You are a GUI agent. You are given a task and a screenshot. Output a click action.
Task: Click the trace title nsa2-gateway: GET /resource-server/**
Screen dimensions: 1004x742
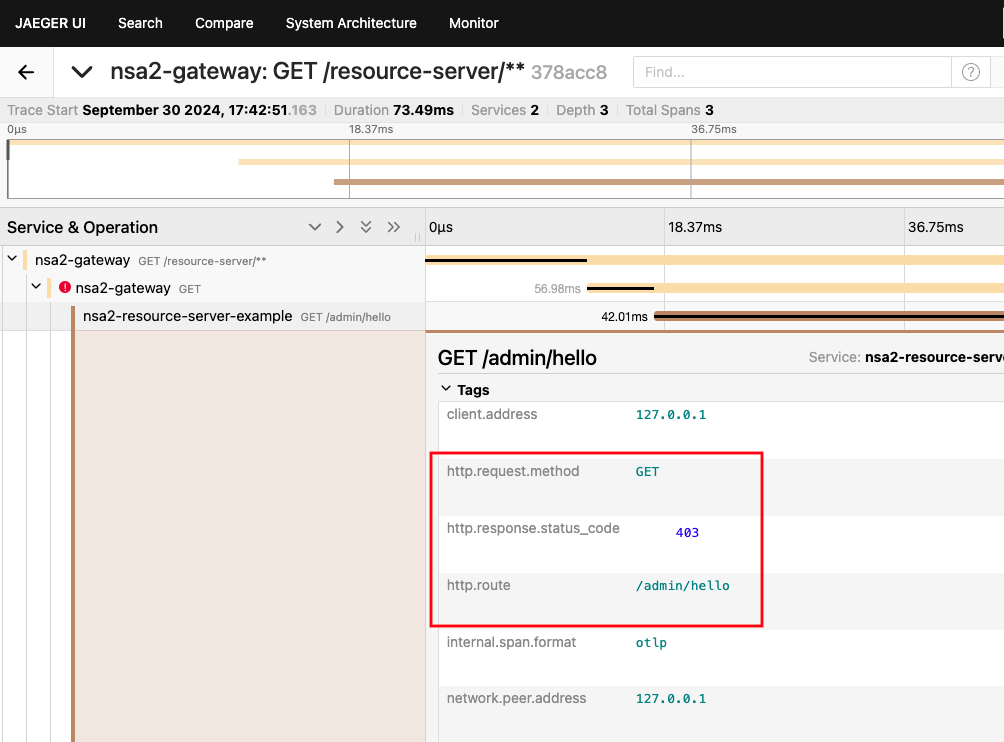click(318, 72)
